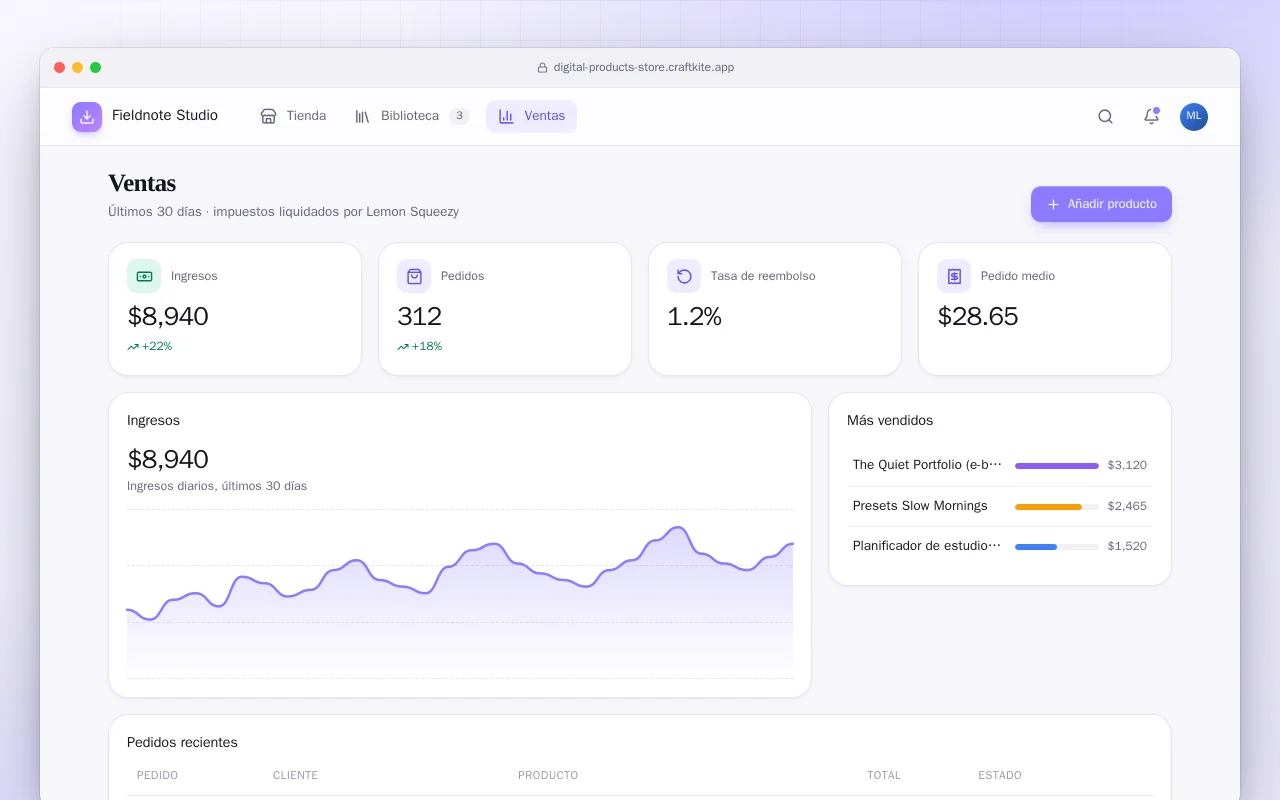
Task: Click the lock icon in address bar
Action: coord(542,68)
